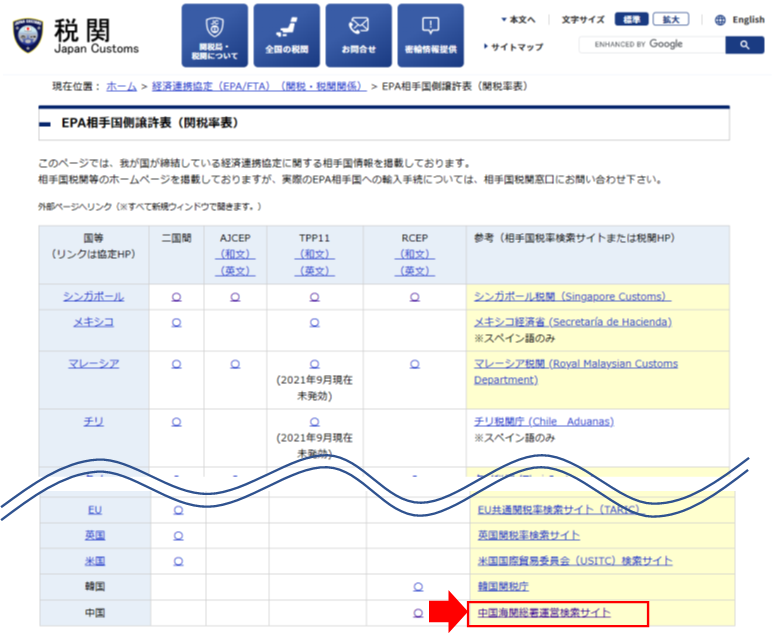Viewport: 772px width, 633px height.
Task: Click Malaysia RCEP circle mark
Action: coord(415,364)
